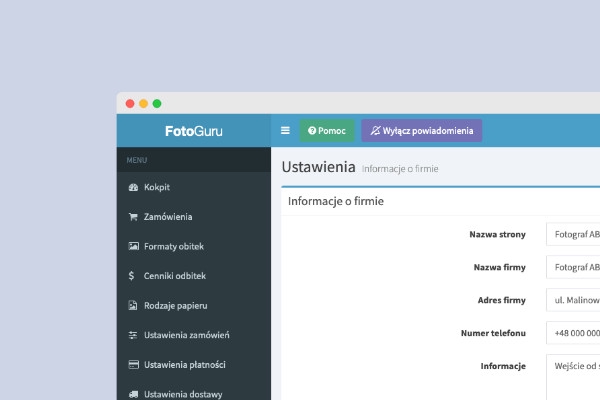The width and height of the screenshot is (600, 400).
Task: Click into the Informacje text area
Action: [573, 377]
